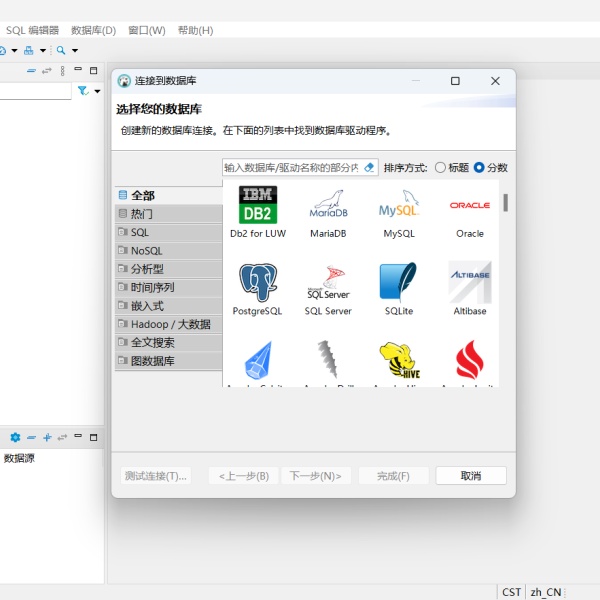This screenshot has height=600, width=600.
Task: Open the search toolbar dropdown arrow
Action: click(x=75, y=50)
